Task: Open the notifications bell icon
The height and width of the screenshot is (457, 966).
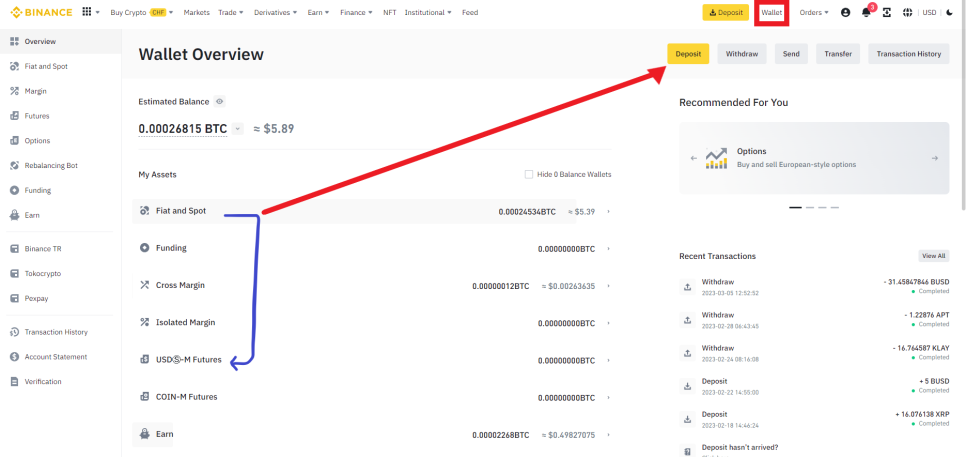Action: click(x=866, y=12)
